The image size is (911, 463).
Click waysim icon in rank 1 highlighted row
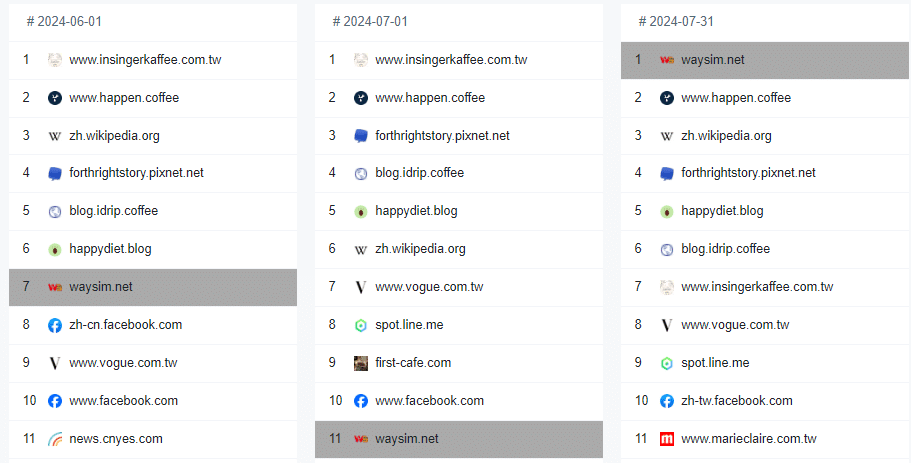(x=667, y=60)
